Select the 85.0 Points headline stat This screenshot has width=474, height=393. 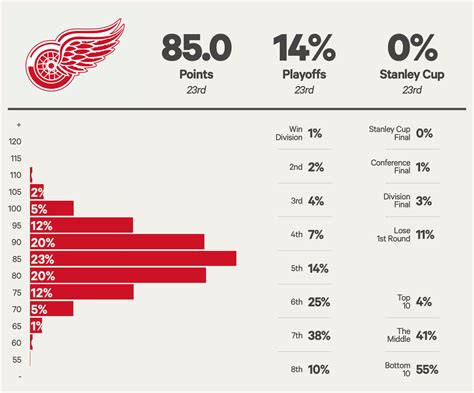click(x=196, y=63)
